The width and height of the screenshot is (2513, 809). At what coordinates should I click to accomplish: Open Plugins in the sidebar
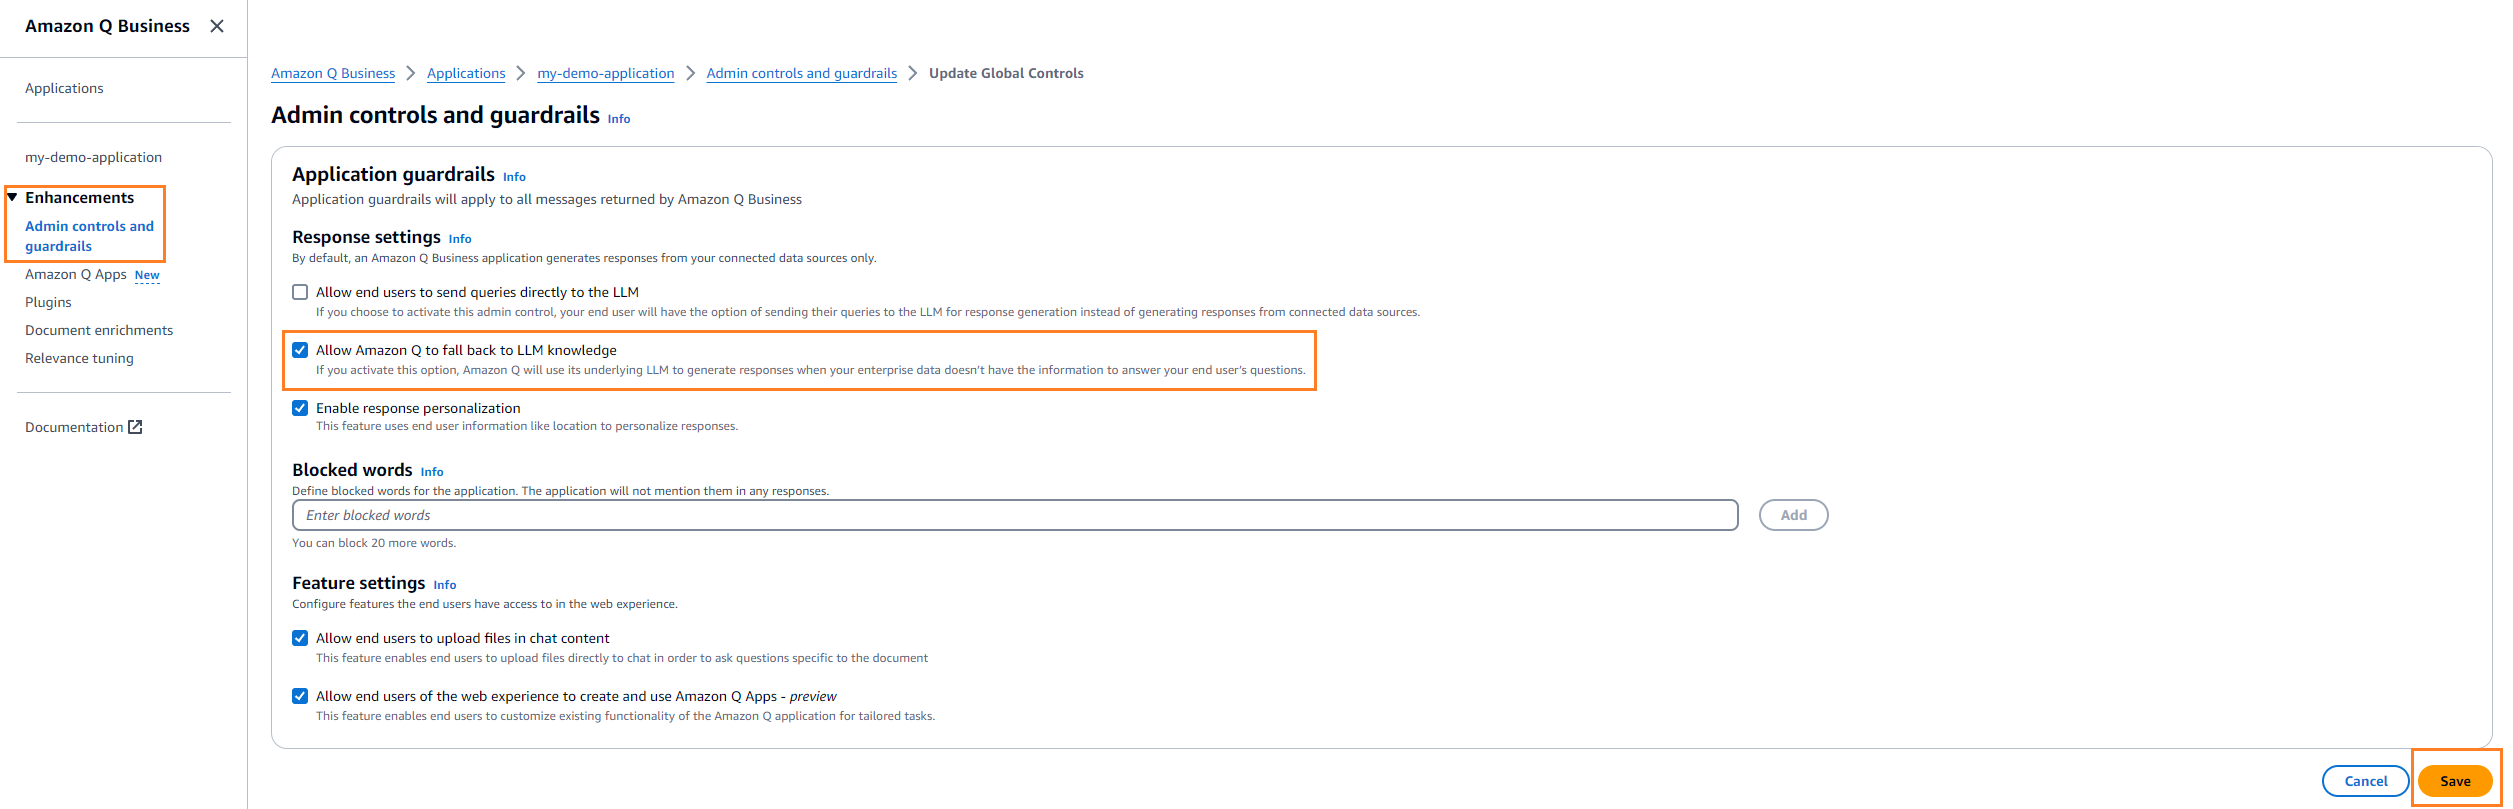[x=48, y=302]
